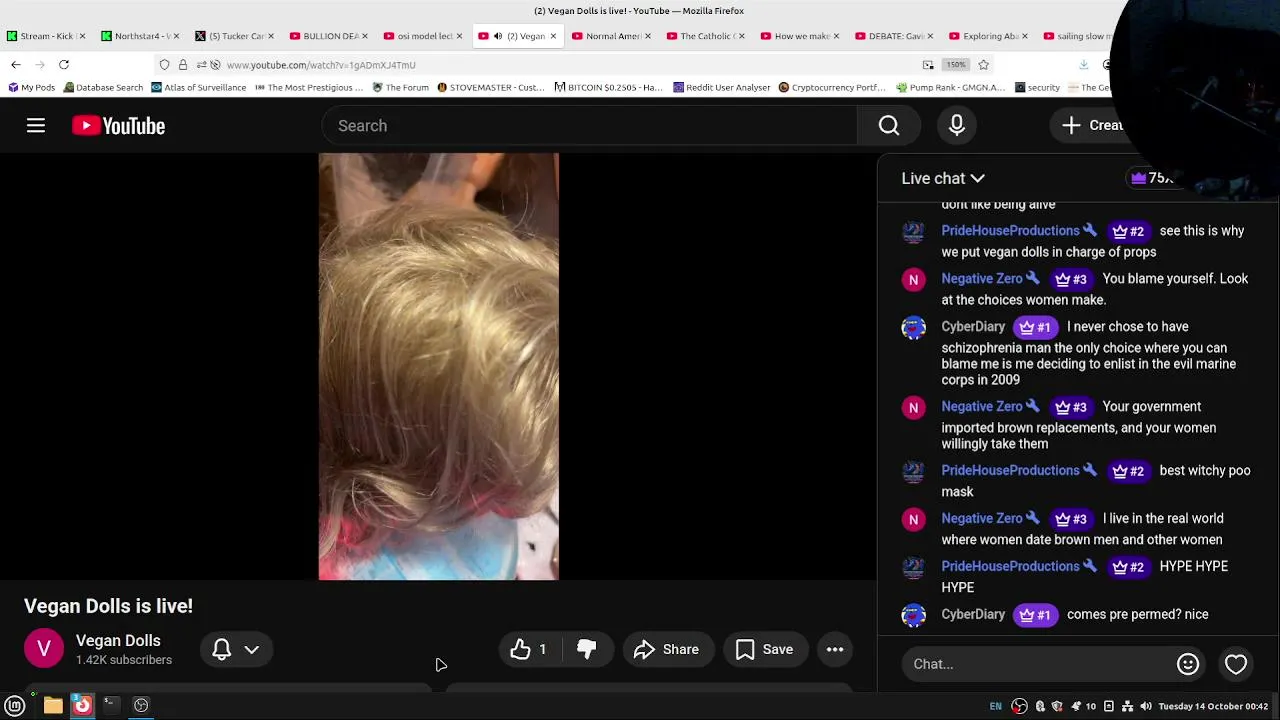This screenshot has height=720, width=1280.
Task: Click PrideHouseProductions name on 'best witchy poo mask'
Action: (x=1010, y=470)
